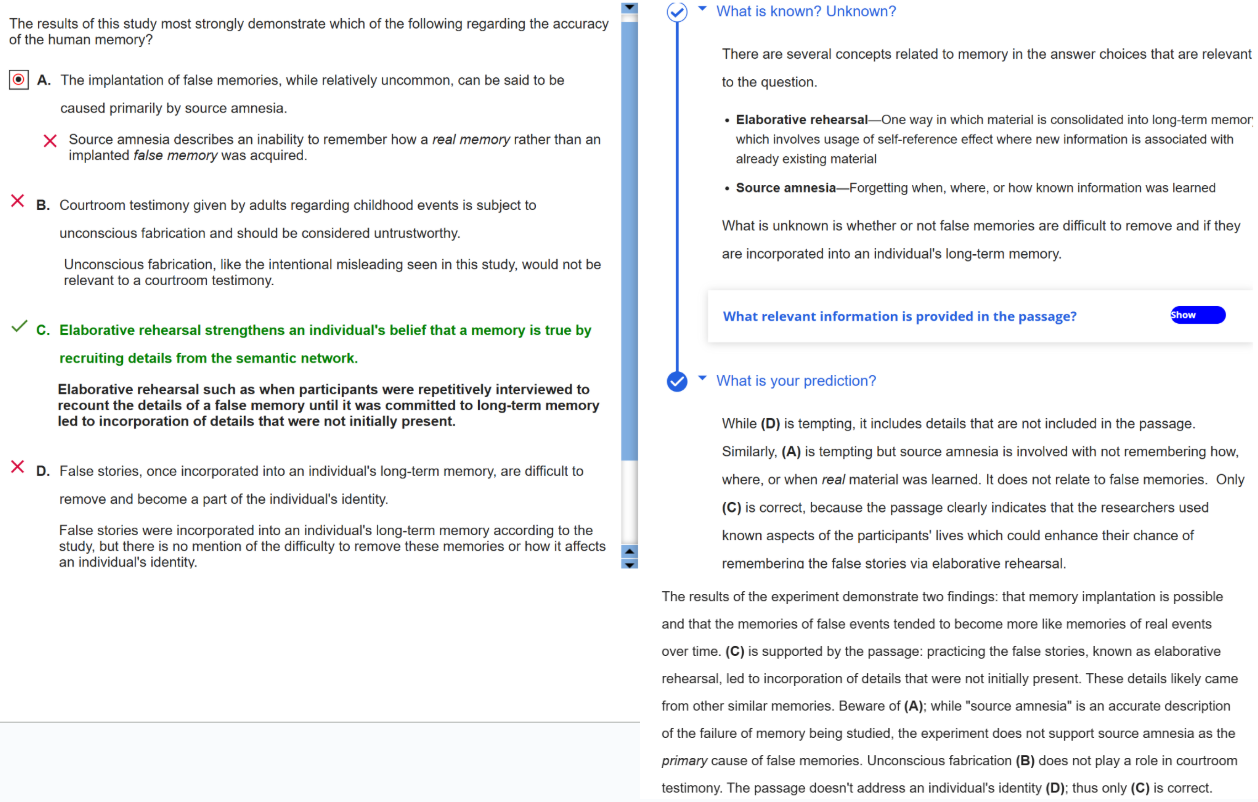1258x802 pixels.
Task: Toggle the blue Show switch
Action: click(1197, 315)
